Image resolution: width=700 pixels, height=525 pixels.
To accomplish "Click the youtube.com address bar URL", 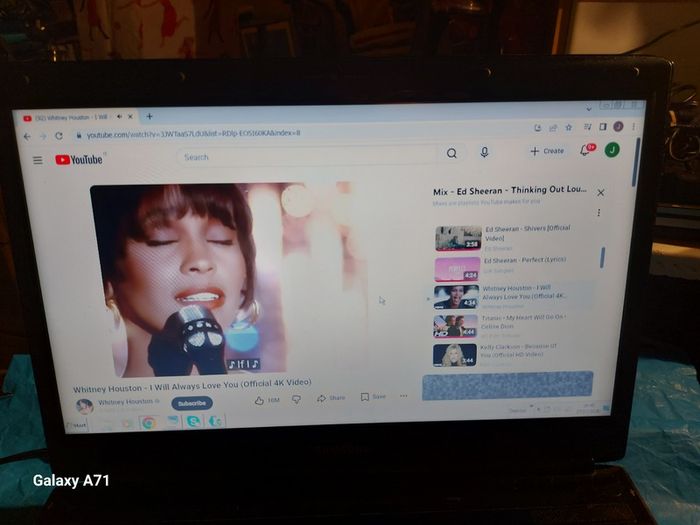I will (x=193, y=134).
